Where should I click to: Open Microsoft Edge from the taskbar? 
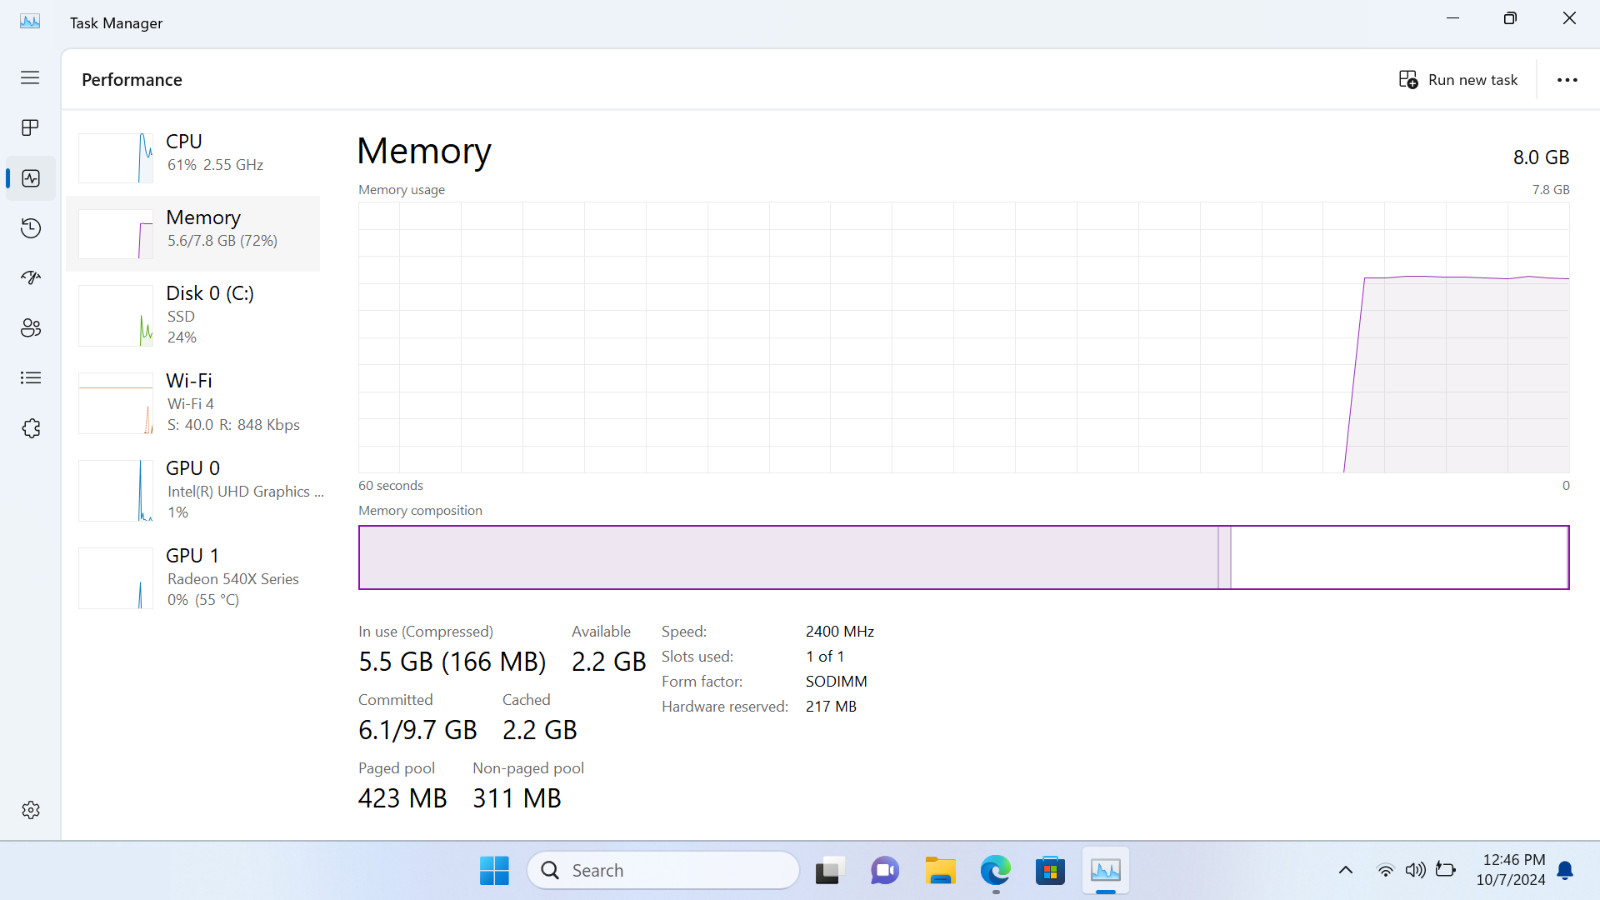(x=995, y=870)
